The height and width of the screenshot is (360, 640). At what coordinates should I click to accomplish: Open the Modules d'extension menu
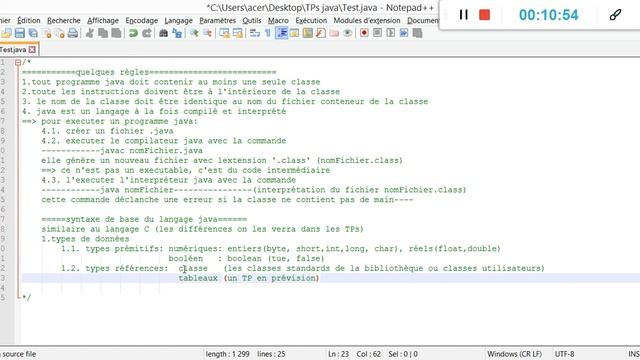pyautogui.click(x=367, y=20)
